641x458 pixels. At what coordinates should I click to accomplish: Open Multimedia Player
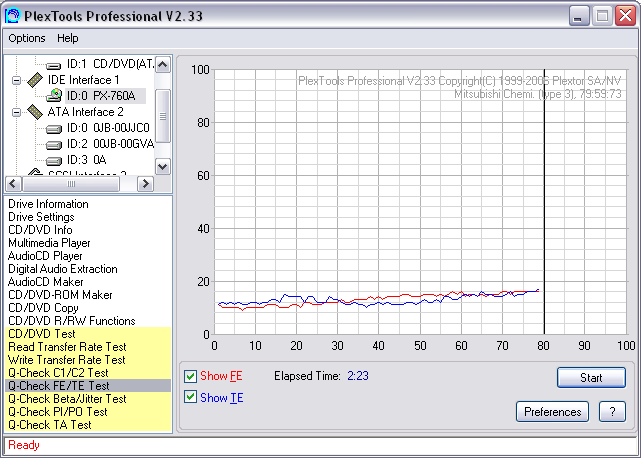(49, 243)
